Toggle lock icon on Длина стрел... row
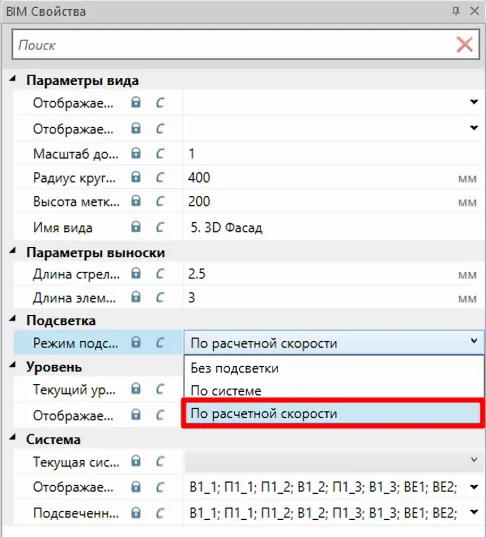The width and height of the screenshot is (486, 537). (136, 273)
